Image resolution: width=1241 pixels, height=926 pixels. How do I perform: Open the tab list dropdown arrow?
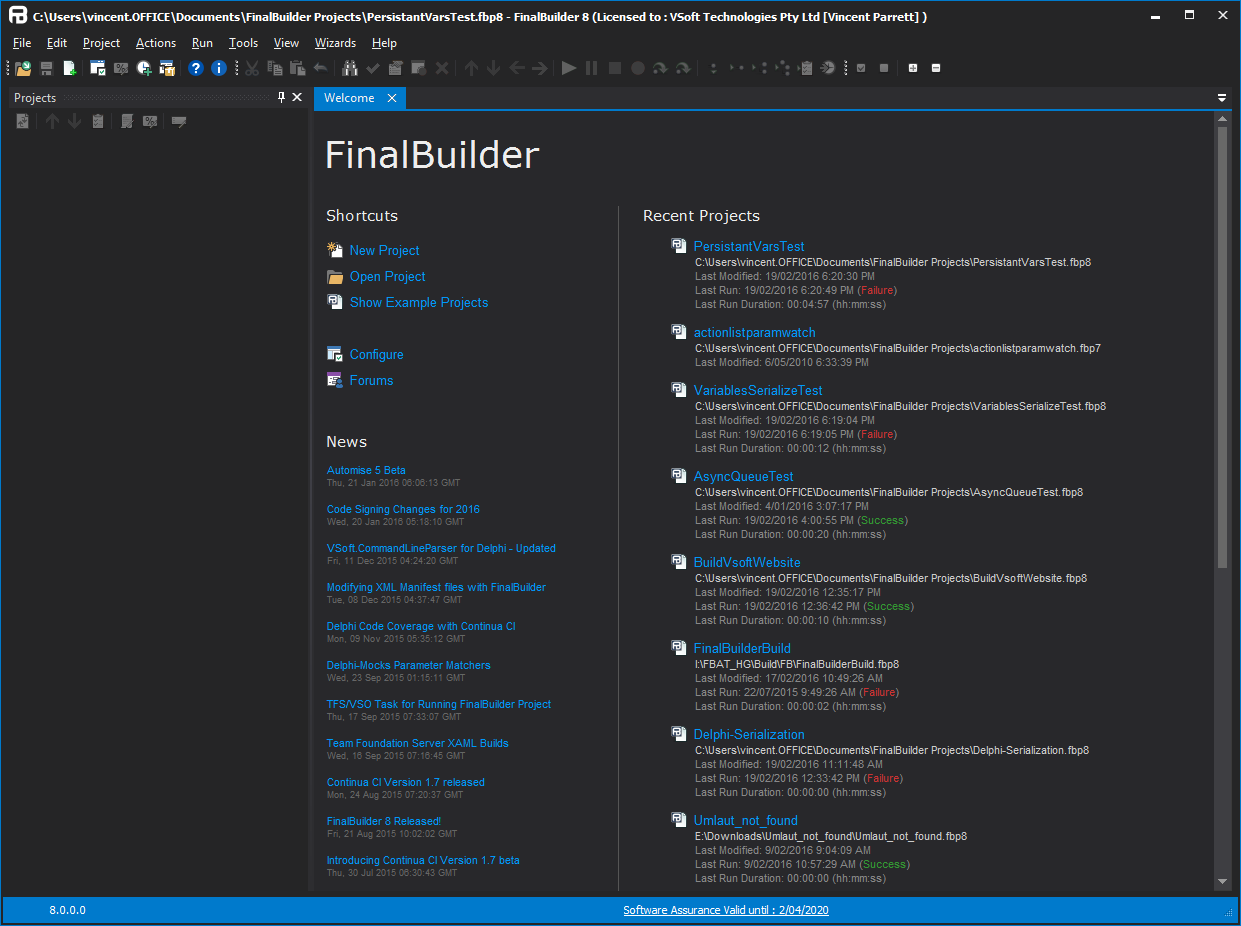click(1222, 98)
